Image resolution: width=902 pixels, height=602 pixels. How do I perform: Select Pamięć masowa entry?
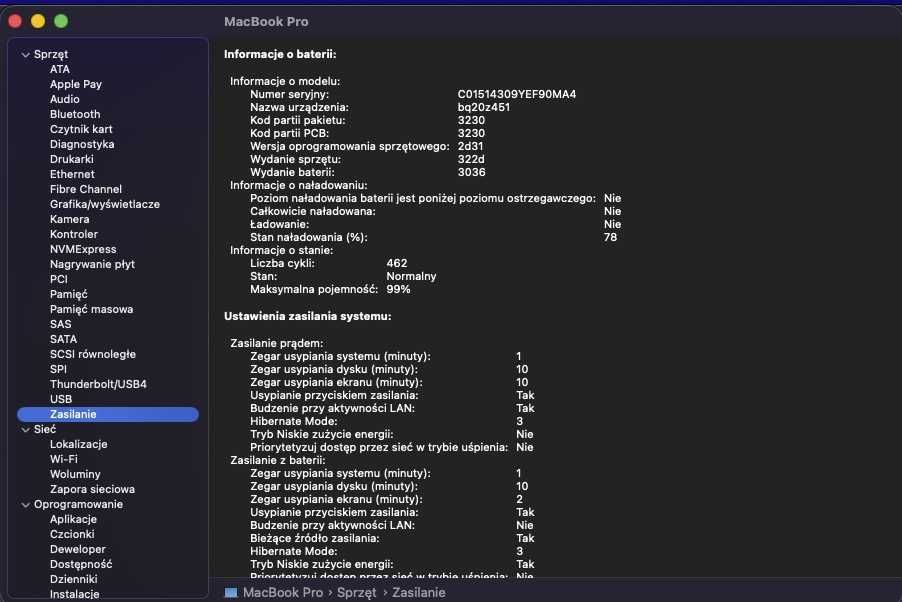[x=91, y=309]
